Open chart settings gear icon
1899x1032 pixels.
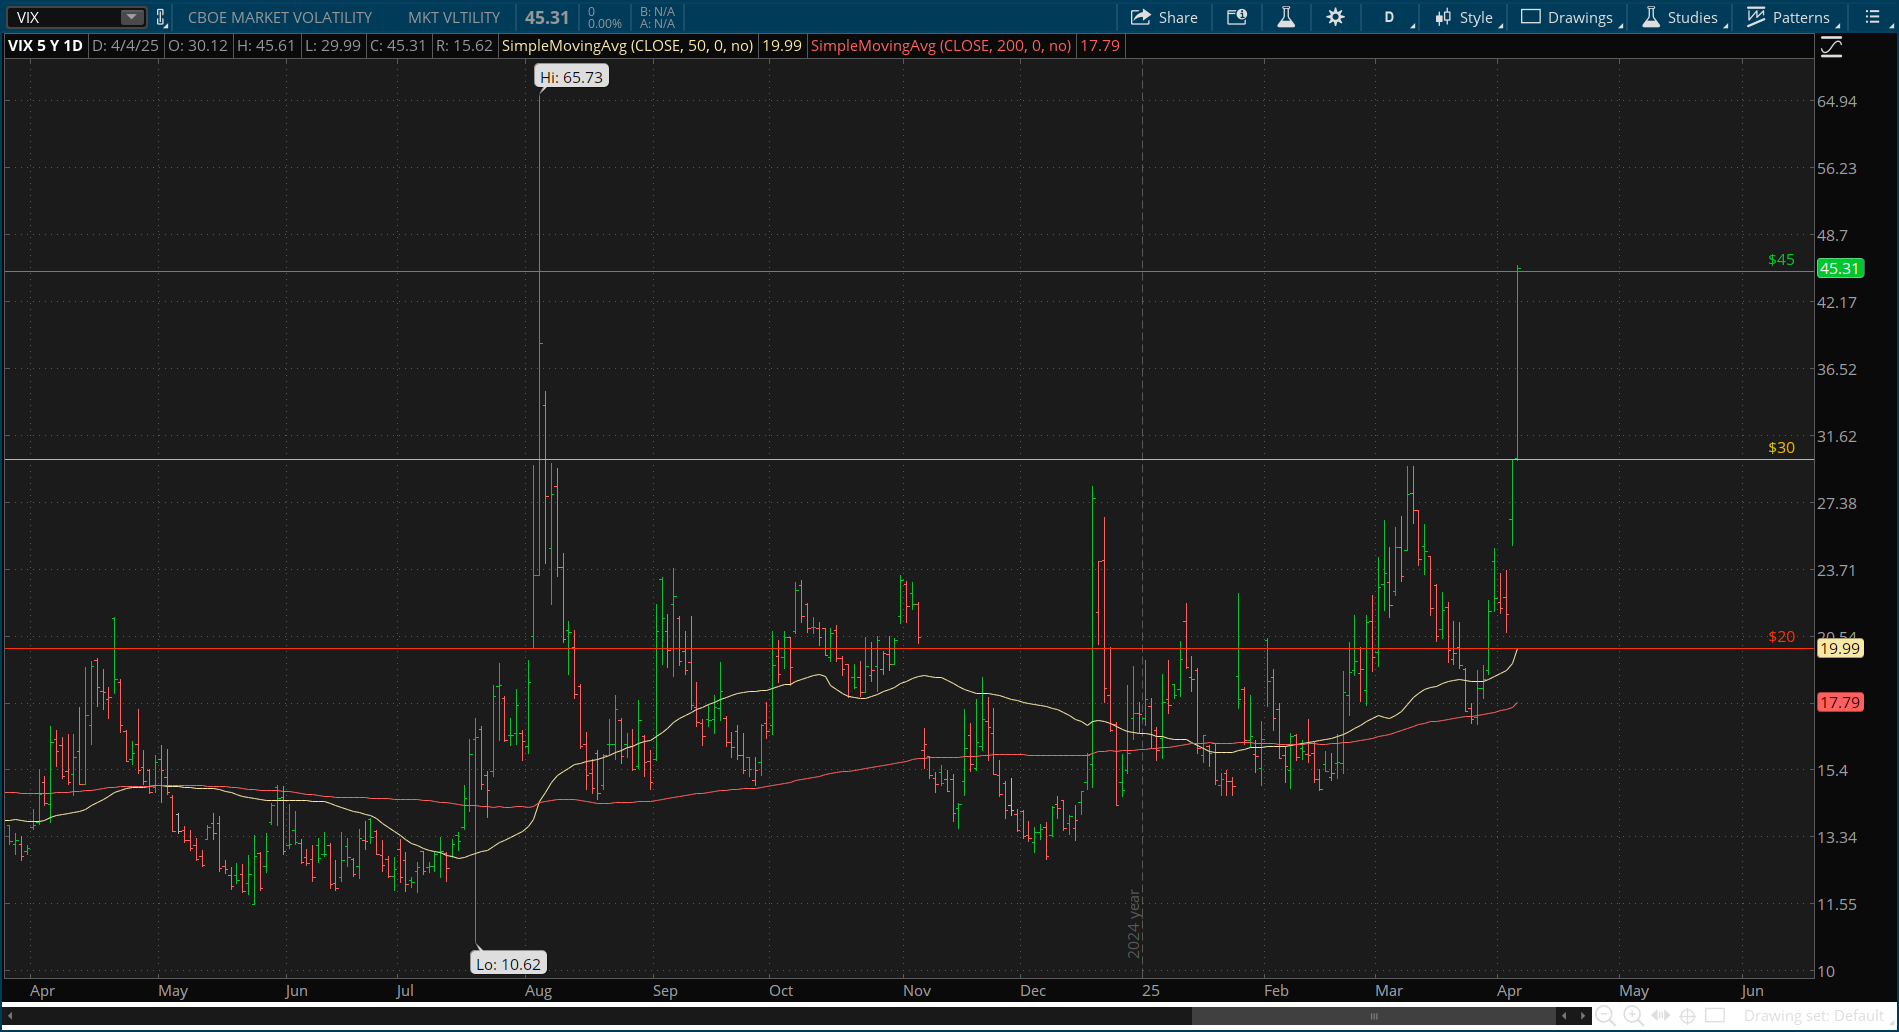[1336, 17]
